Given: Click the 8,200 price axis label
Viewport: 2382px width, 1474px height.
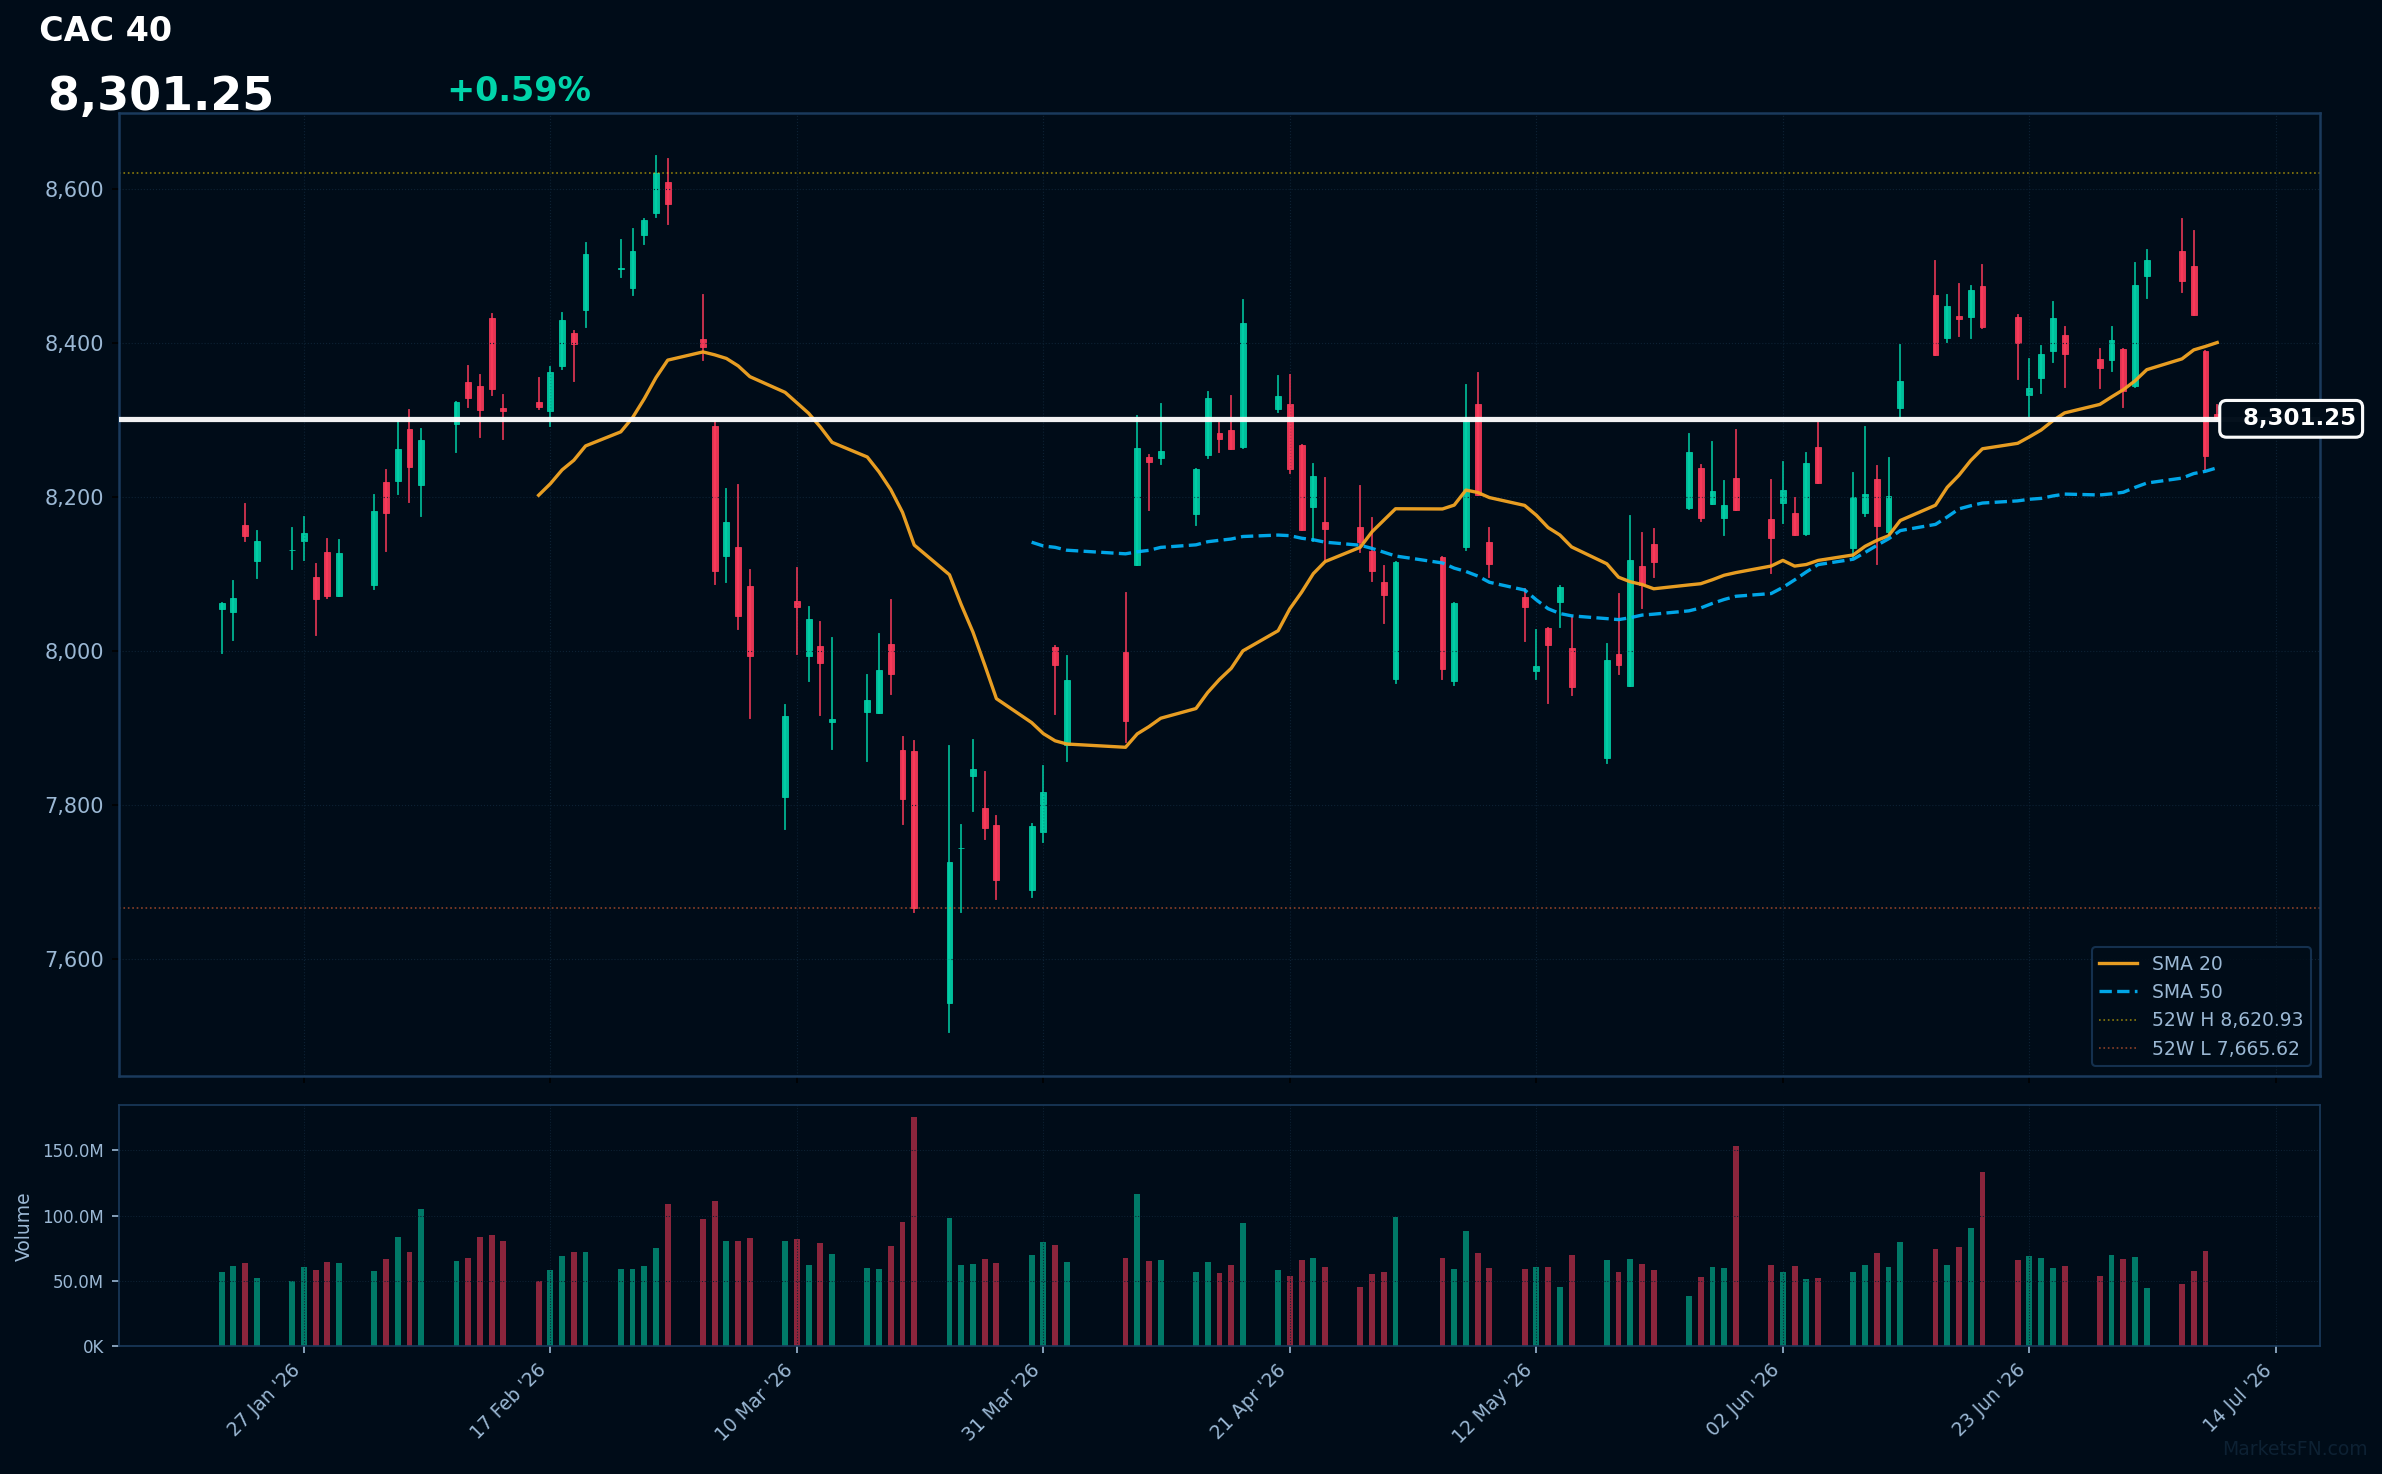Looking at the screenshot, I should 74,498.
